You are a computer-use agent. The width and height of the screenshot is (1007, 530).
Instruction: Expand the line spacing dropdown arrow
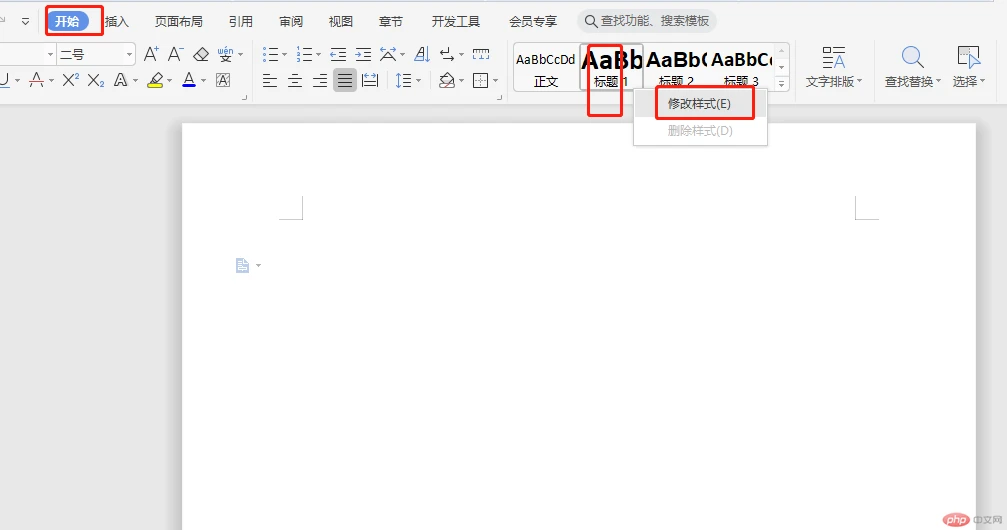coord(418,80)
